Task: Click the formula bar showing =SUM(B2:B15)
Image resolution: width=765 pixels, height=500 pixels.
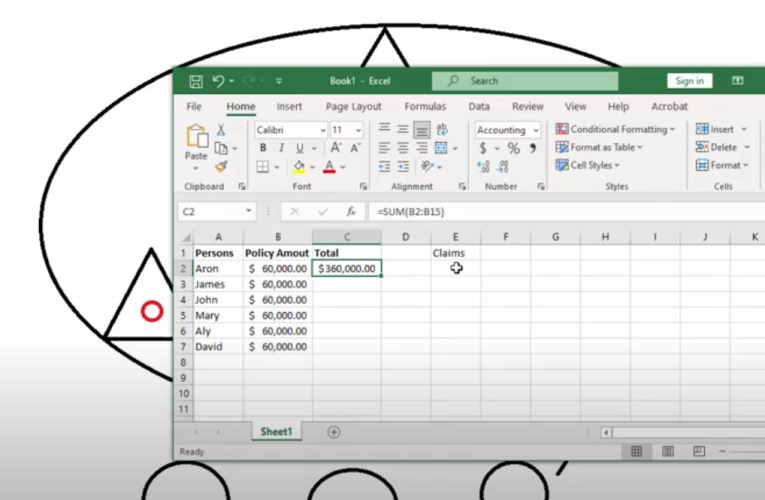Action: [x=566, y=211]
